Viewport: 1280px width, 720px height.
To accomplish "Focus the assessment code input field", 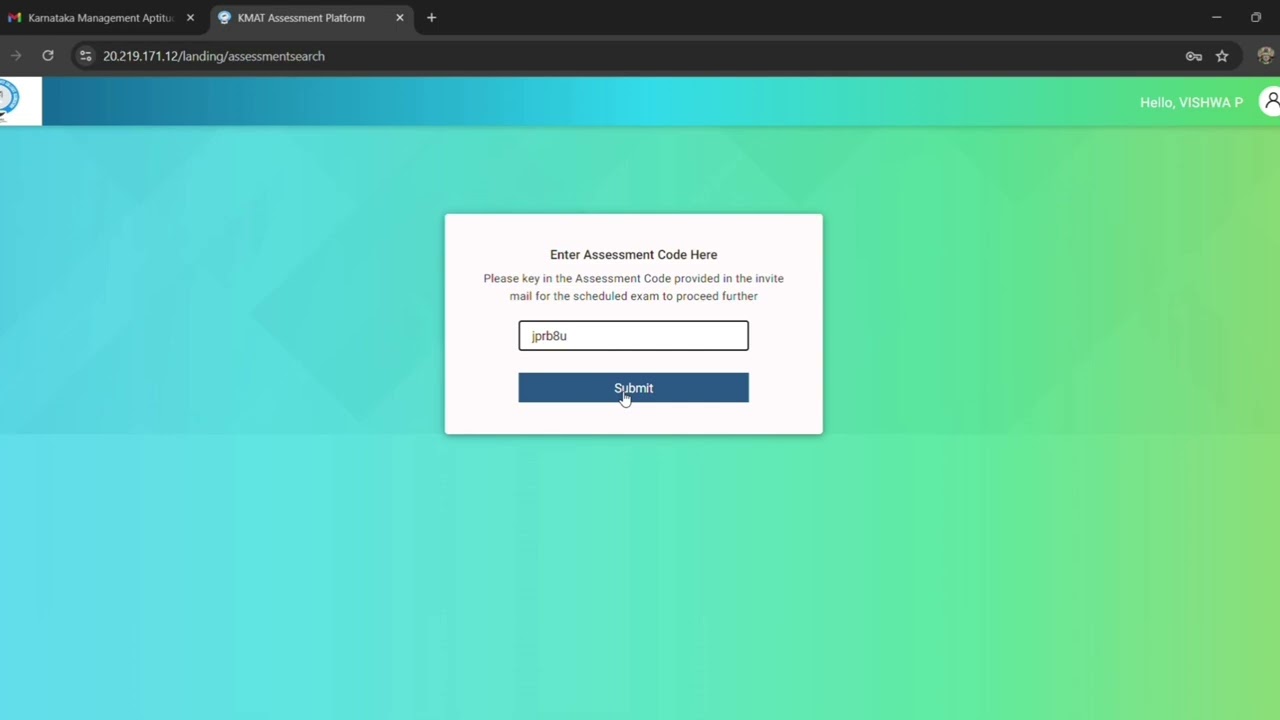I will tap(633, 336).
